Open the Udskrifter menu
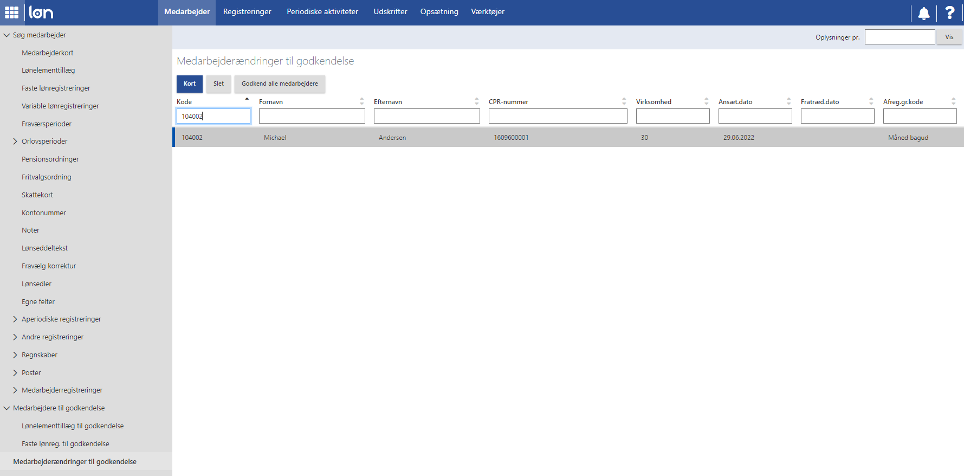The width and height of the screenshot is (964, 476). point(391,12)
